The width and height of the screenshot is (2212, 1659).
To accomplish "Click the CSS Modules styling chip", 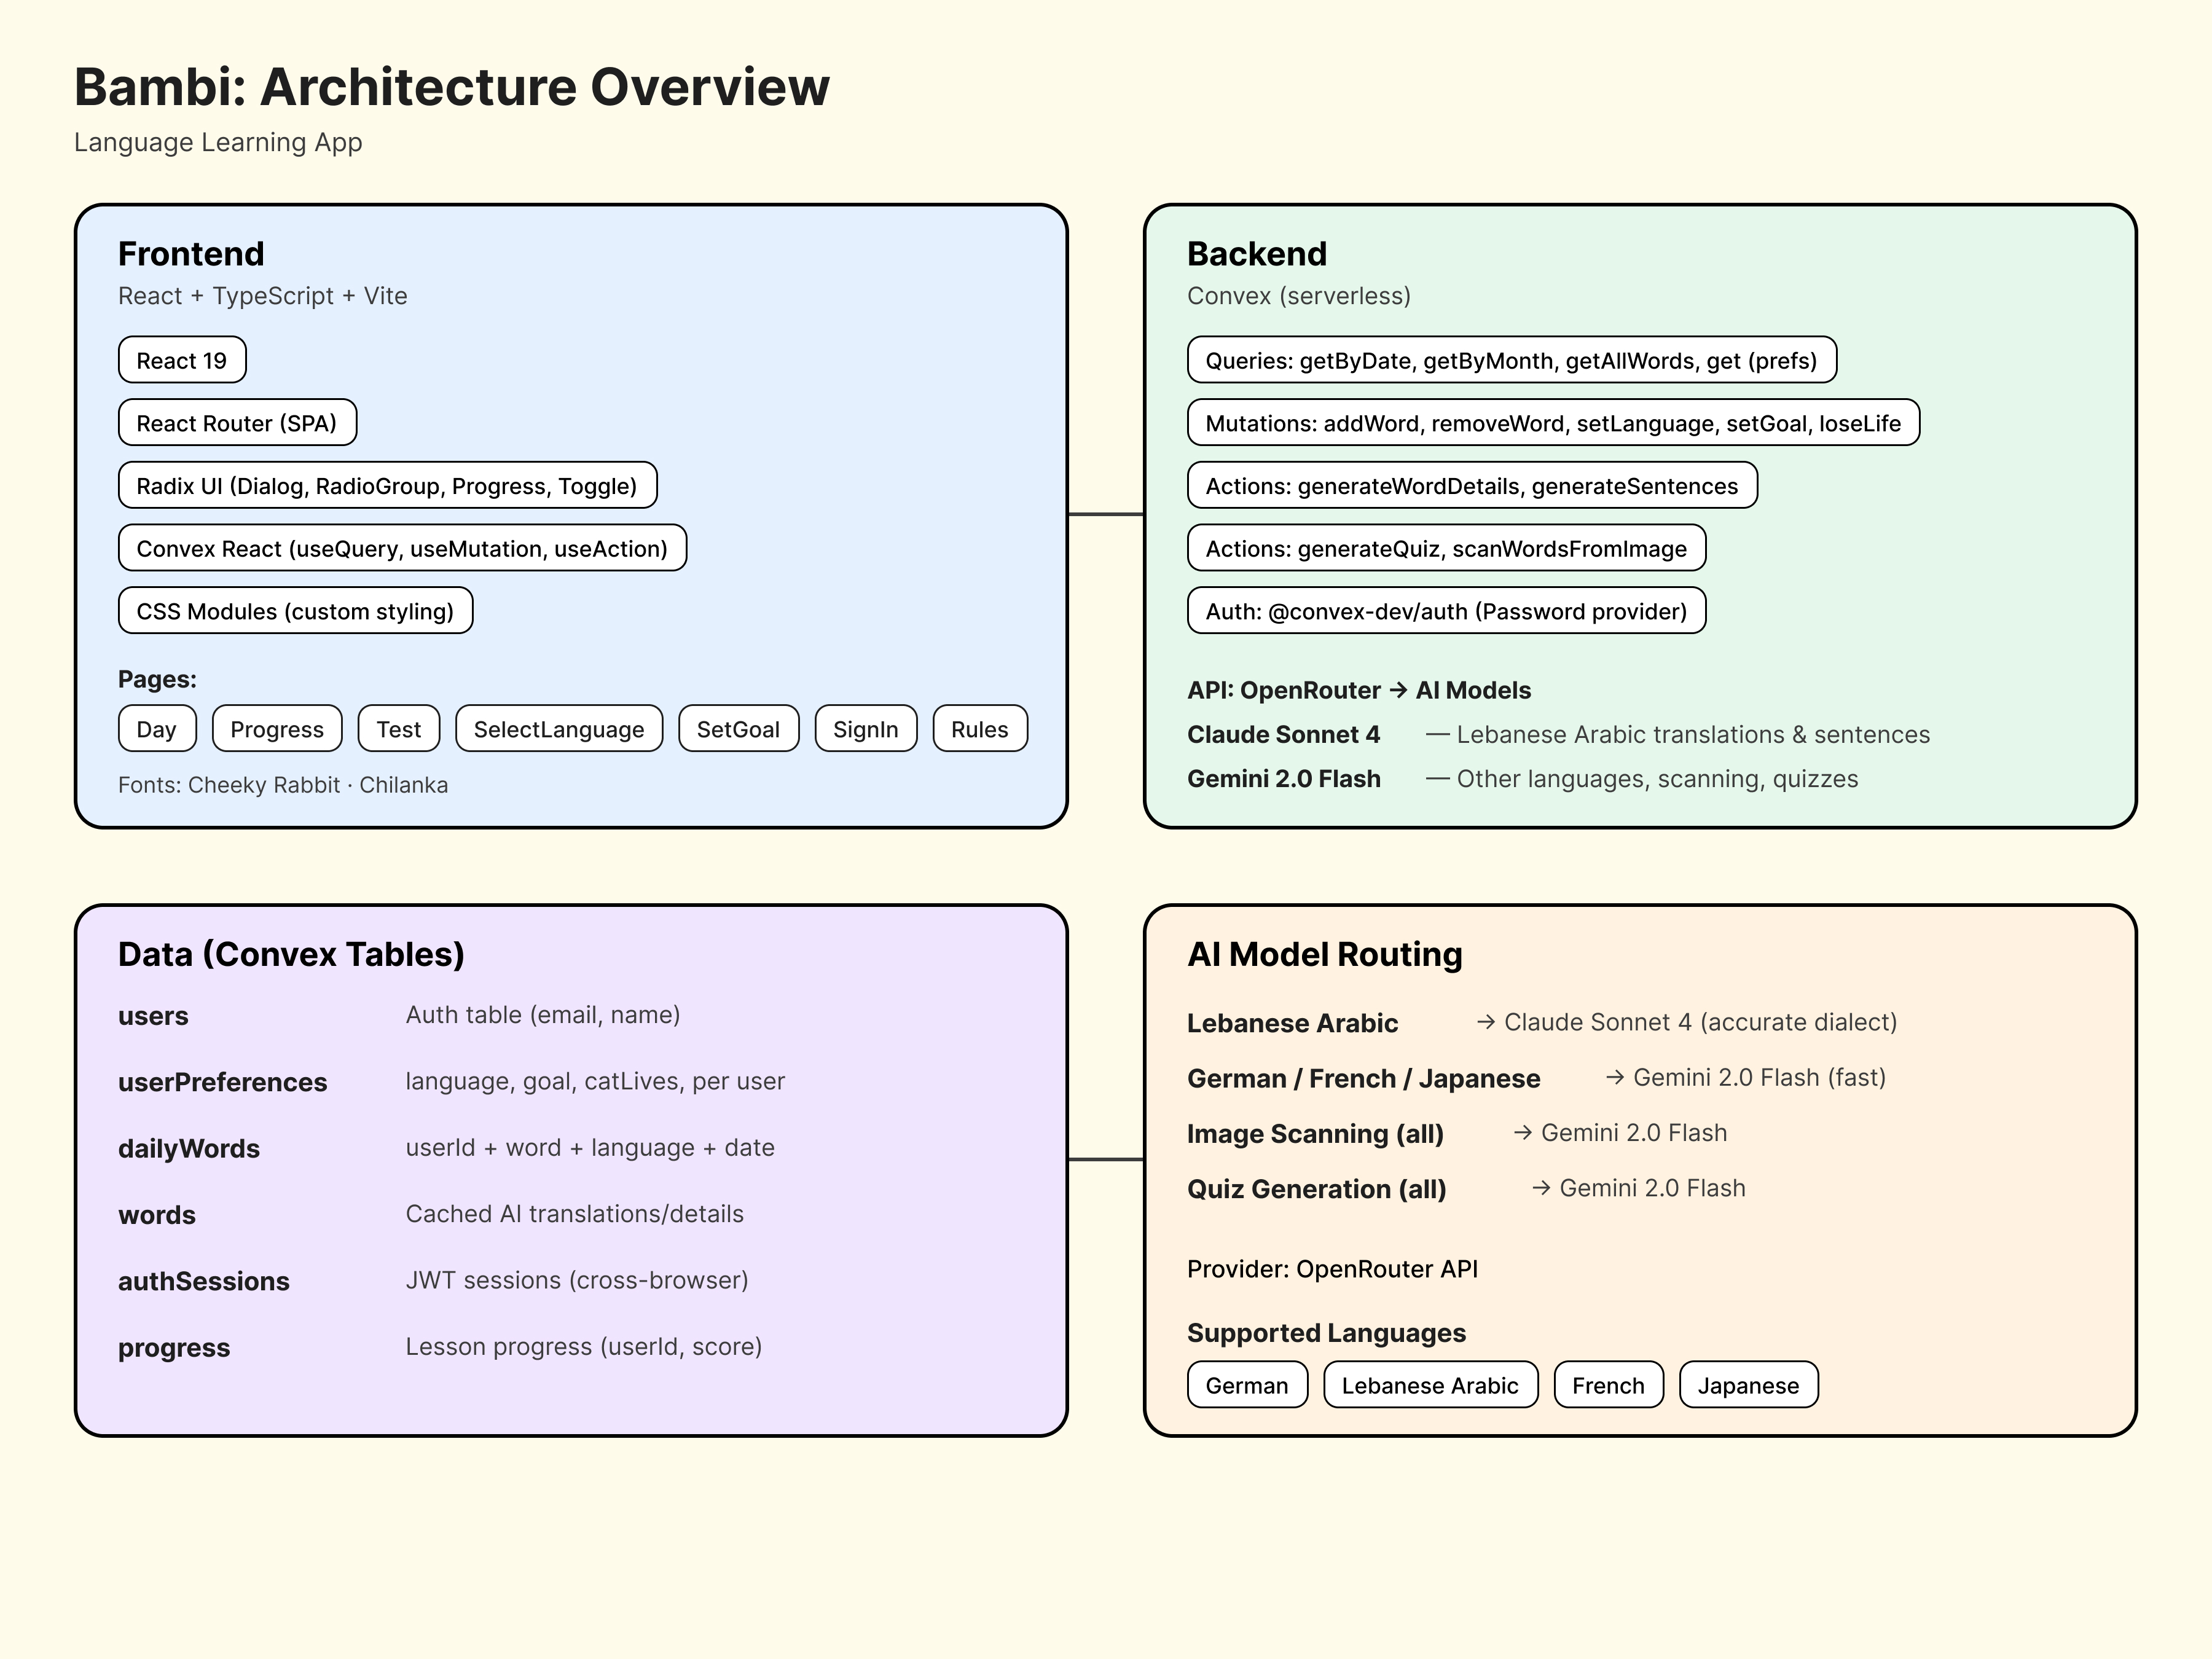I will [295, 611].
